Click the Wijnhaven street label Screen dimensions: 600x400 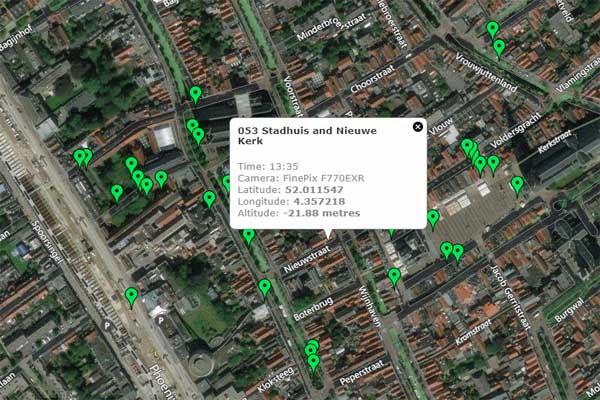click(370, 306)
